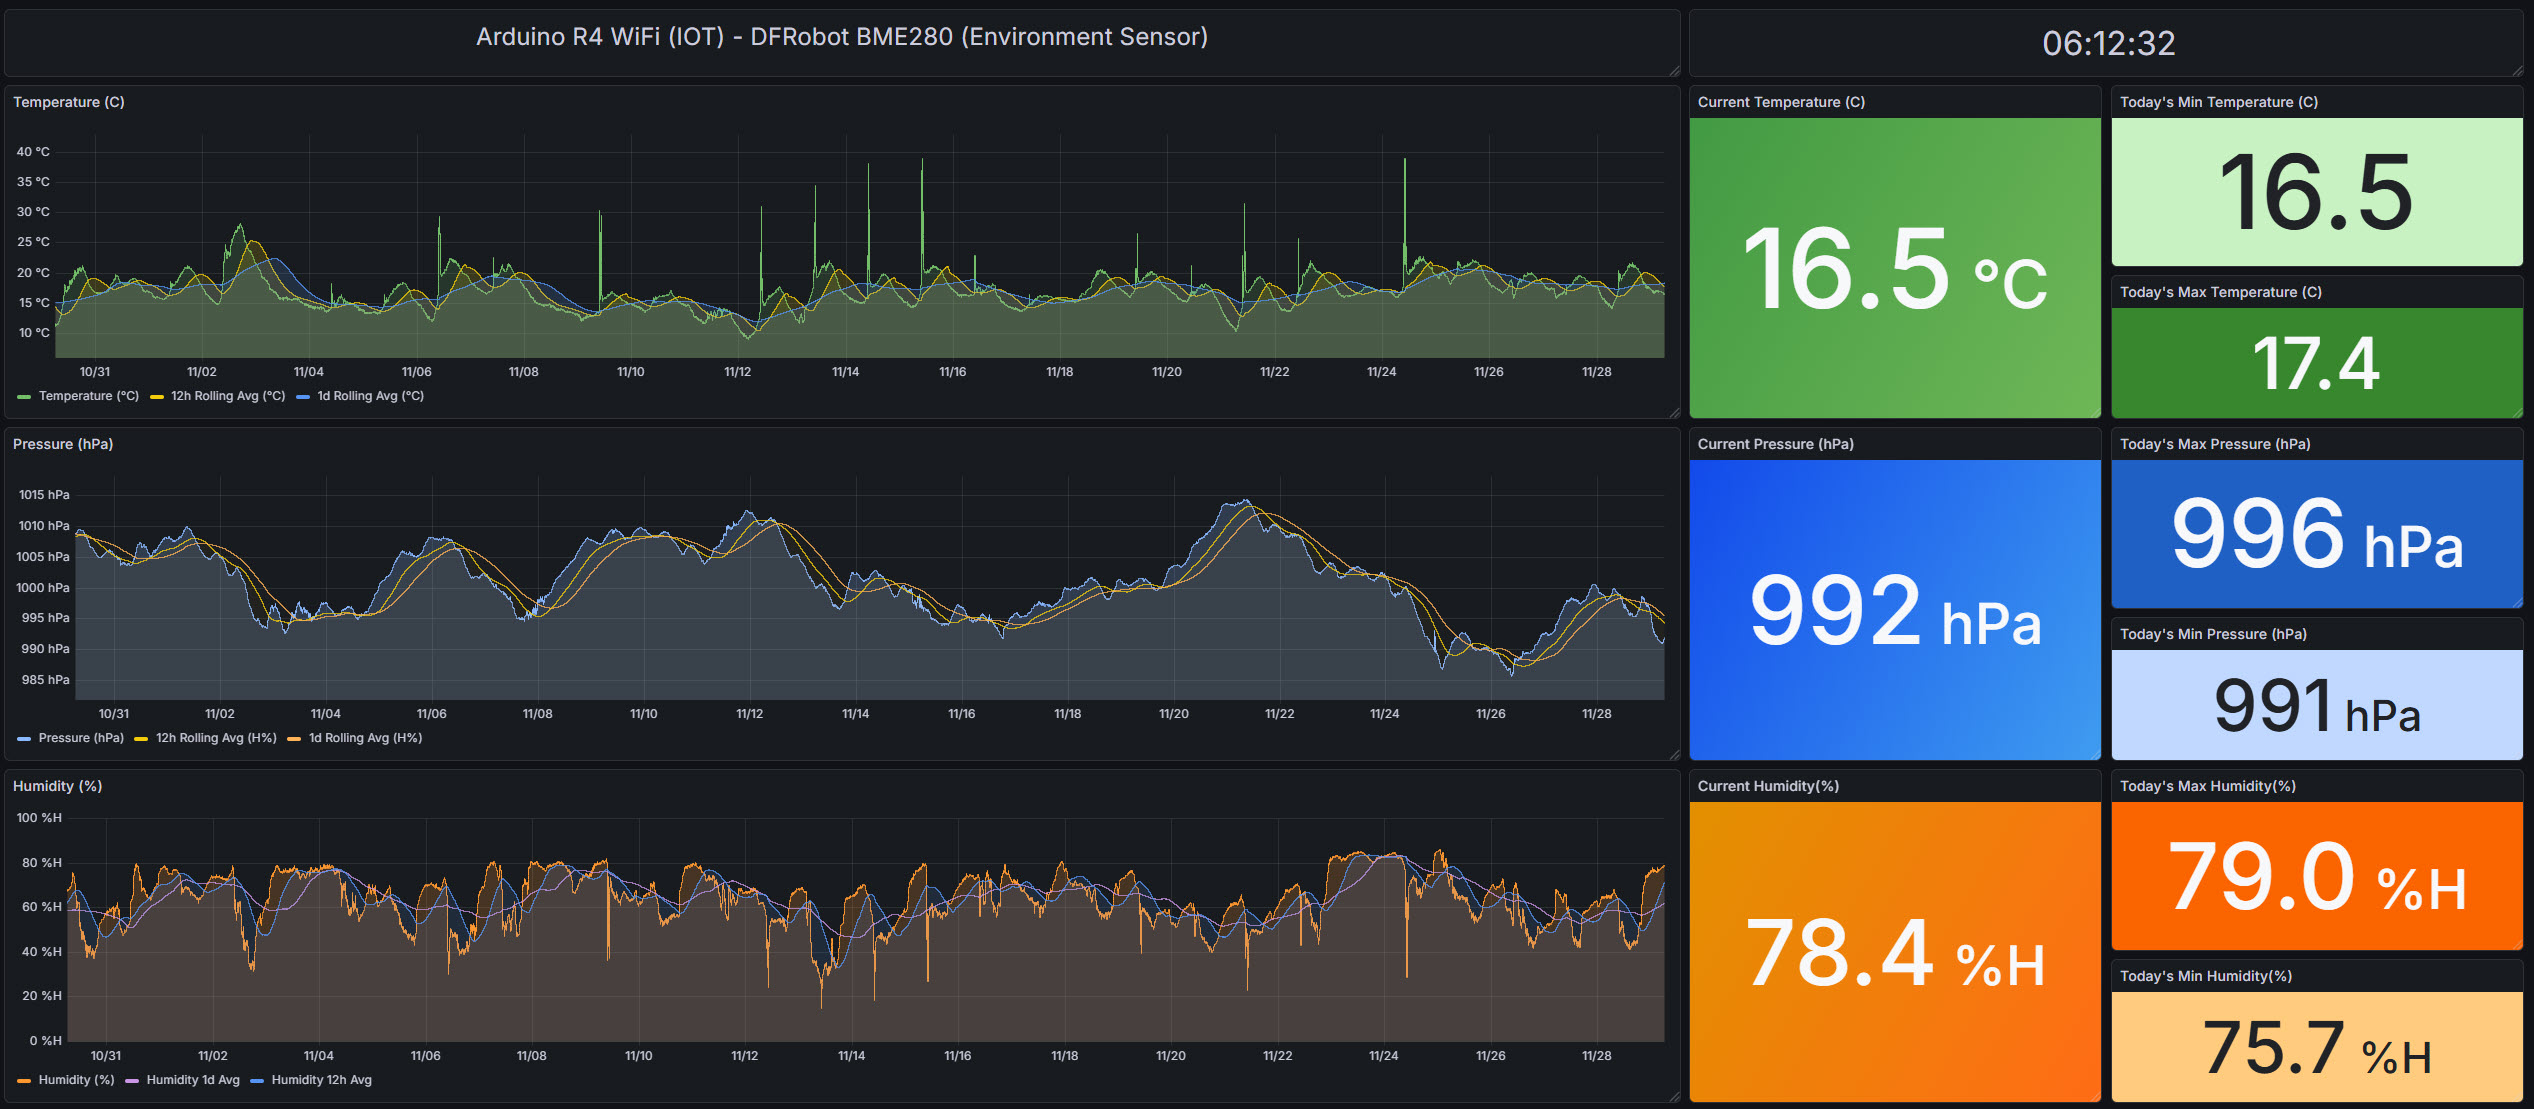This screenshot has height=1109, width=2534.
Task: Click the 06:12:32 clock display
Action: click(2108, 43)
